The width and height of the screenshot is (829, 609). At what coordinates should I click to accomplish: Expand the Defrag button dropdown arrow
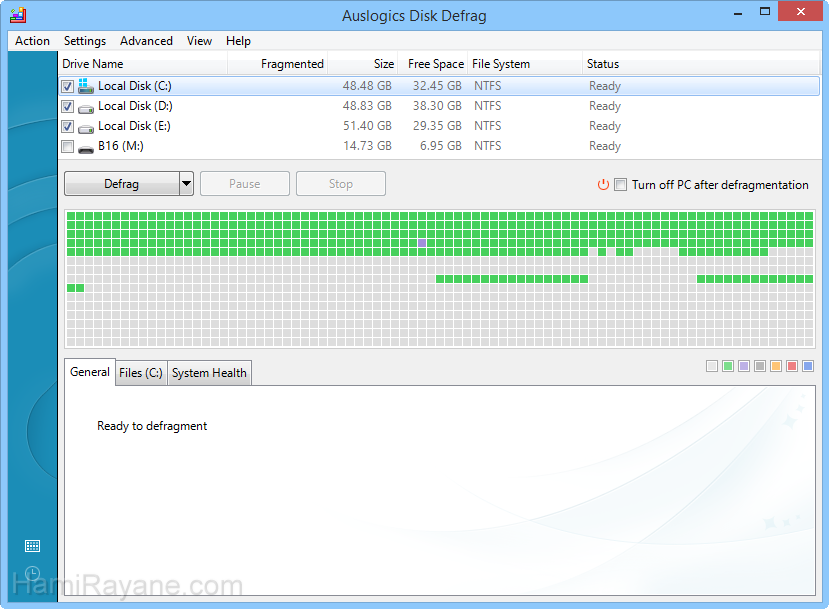pyautogui.click(x=186, y=183)
